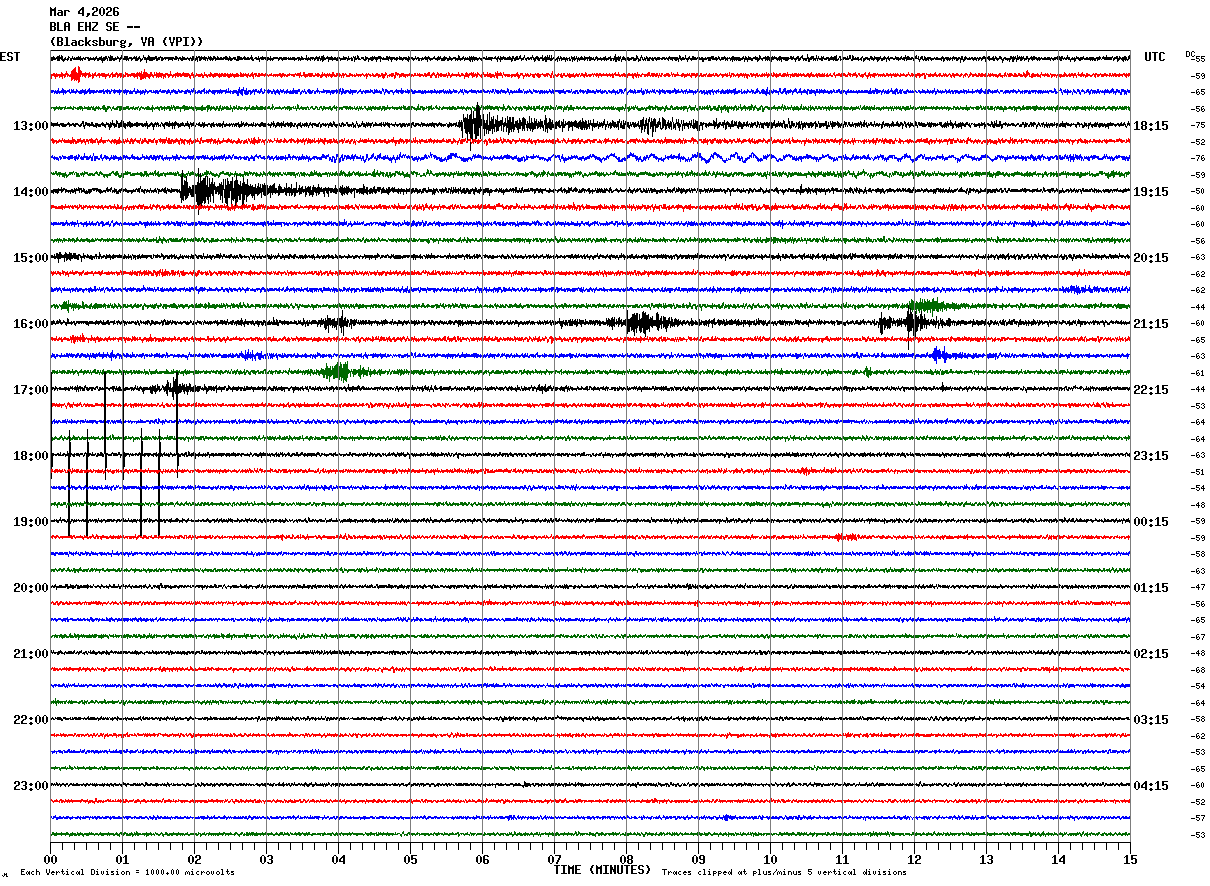1210x886 pixels.
Task: Click the "TIME (MINUTES)" axis title
Action: [602, 870]
